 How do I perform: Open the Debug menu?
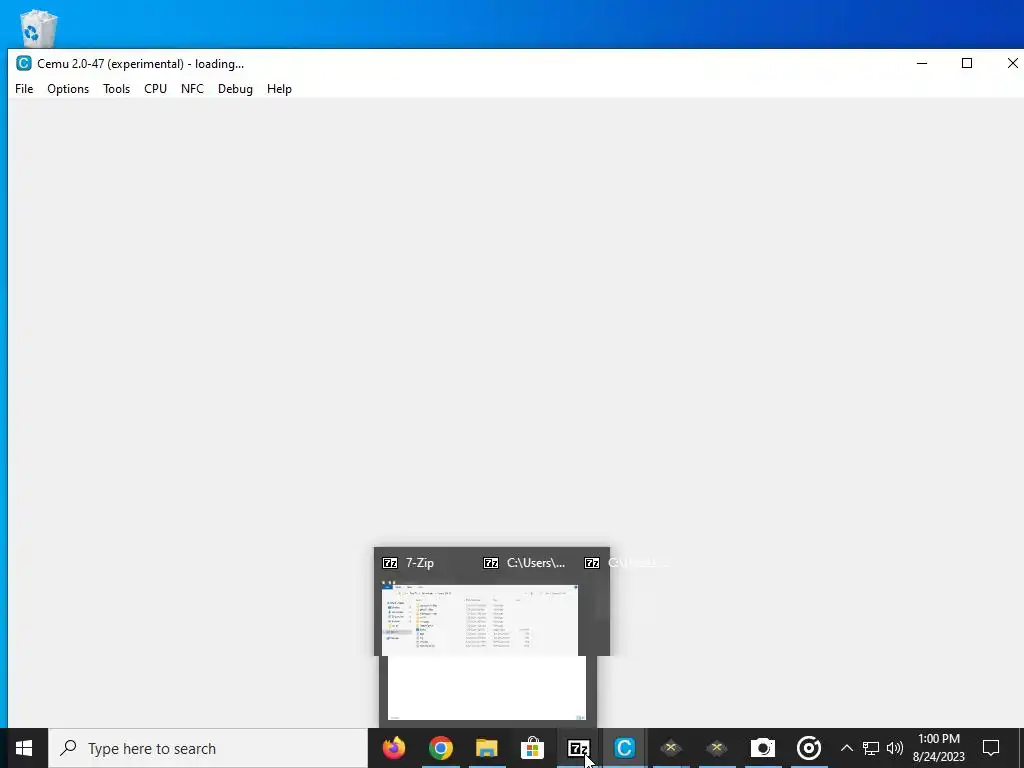pos(235,89)
